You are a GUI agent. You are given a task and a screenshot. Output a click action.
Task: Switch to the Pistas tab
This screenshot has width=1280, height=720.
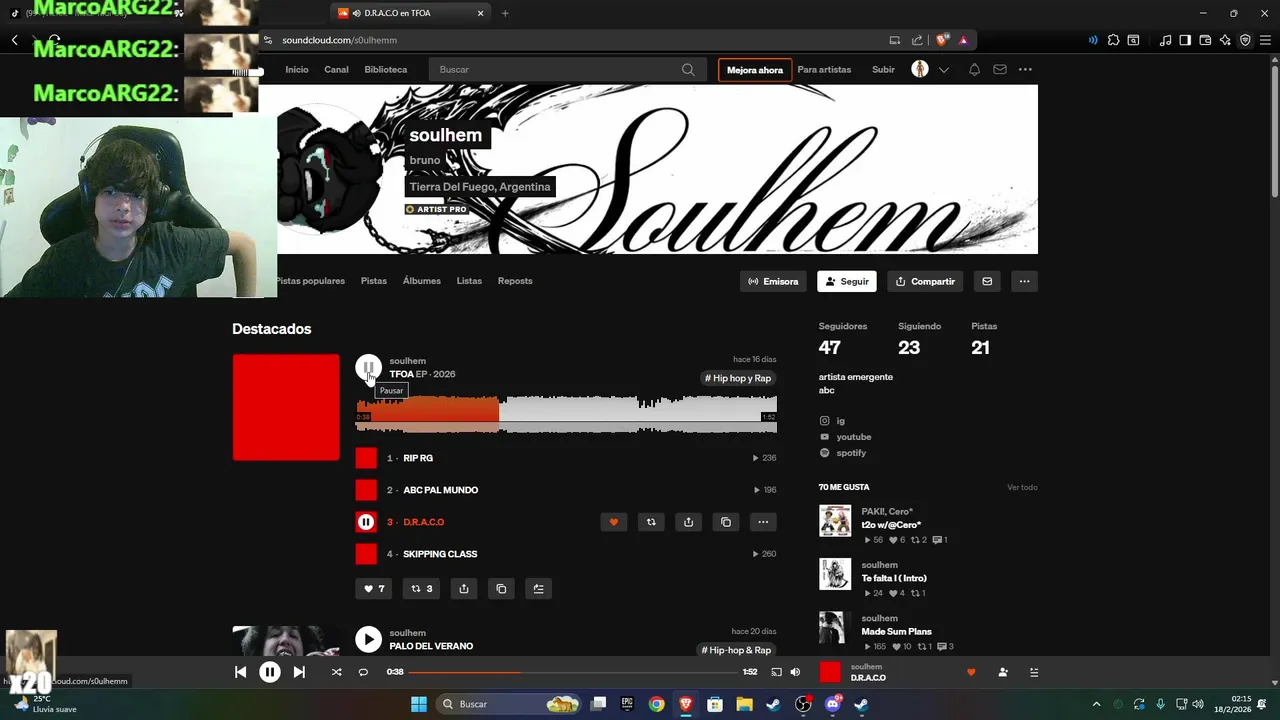(x=374, y=281)
